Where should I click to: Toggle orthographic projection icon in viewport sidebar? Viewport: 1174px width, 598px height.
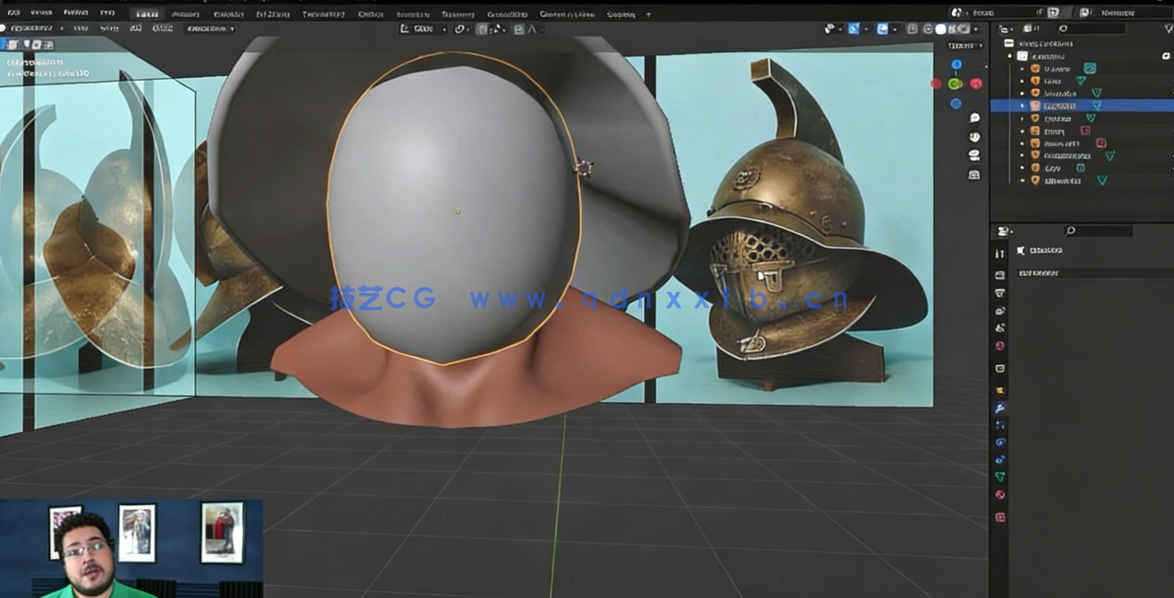[972, 172]
